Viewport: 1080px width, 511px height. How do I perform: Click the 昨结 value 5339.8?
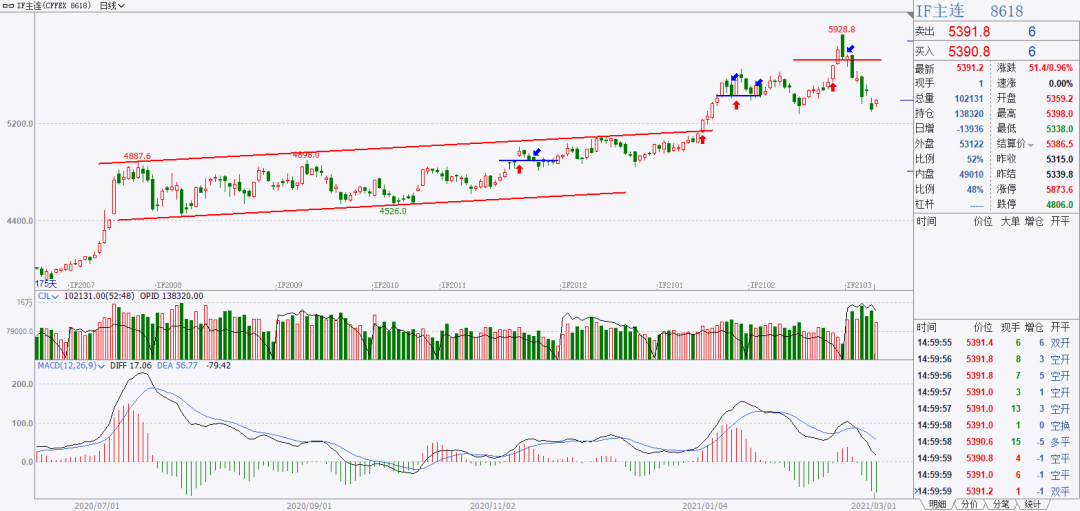pyautogui.click(x=1059, y=174)
